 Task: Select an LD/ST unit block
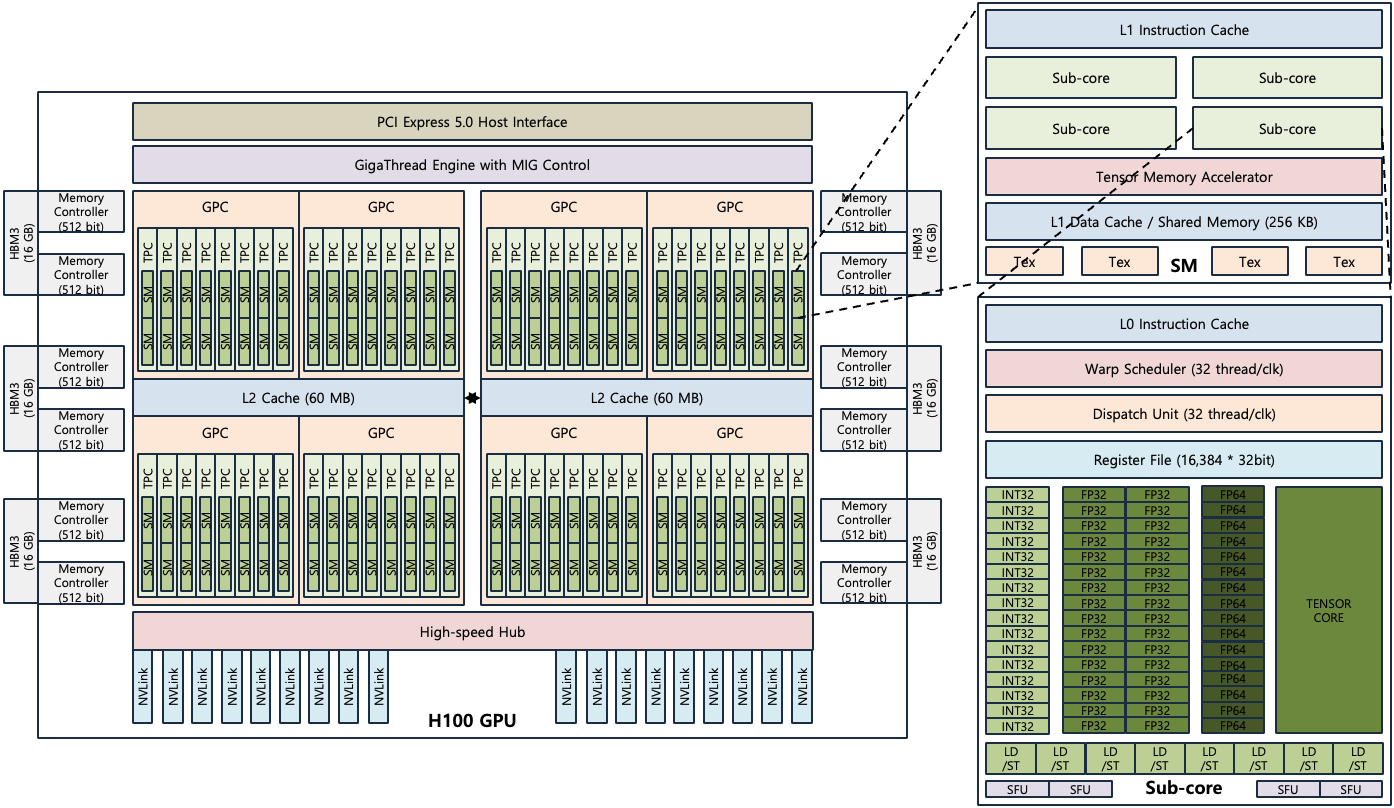1014,757
